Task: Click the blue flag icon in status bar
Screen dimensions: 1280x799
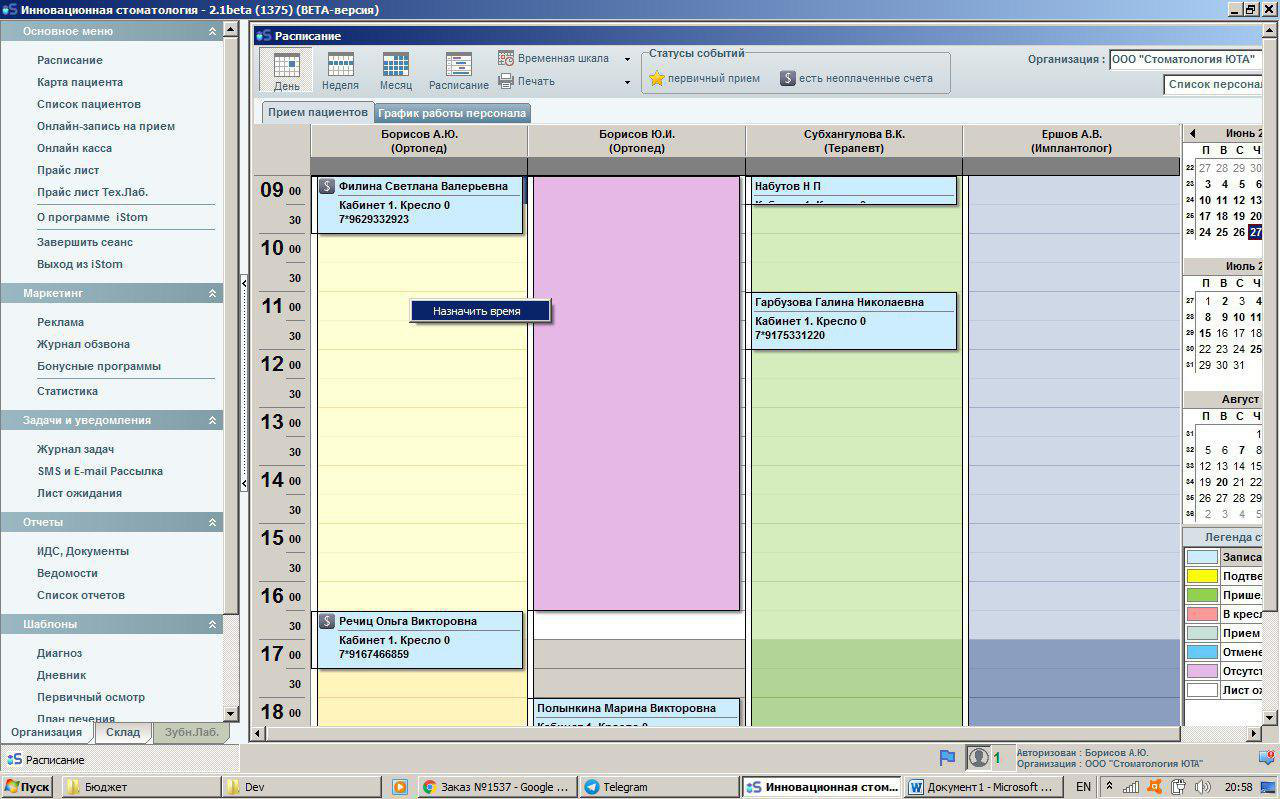Action: point(947,758)
